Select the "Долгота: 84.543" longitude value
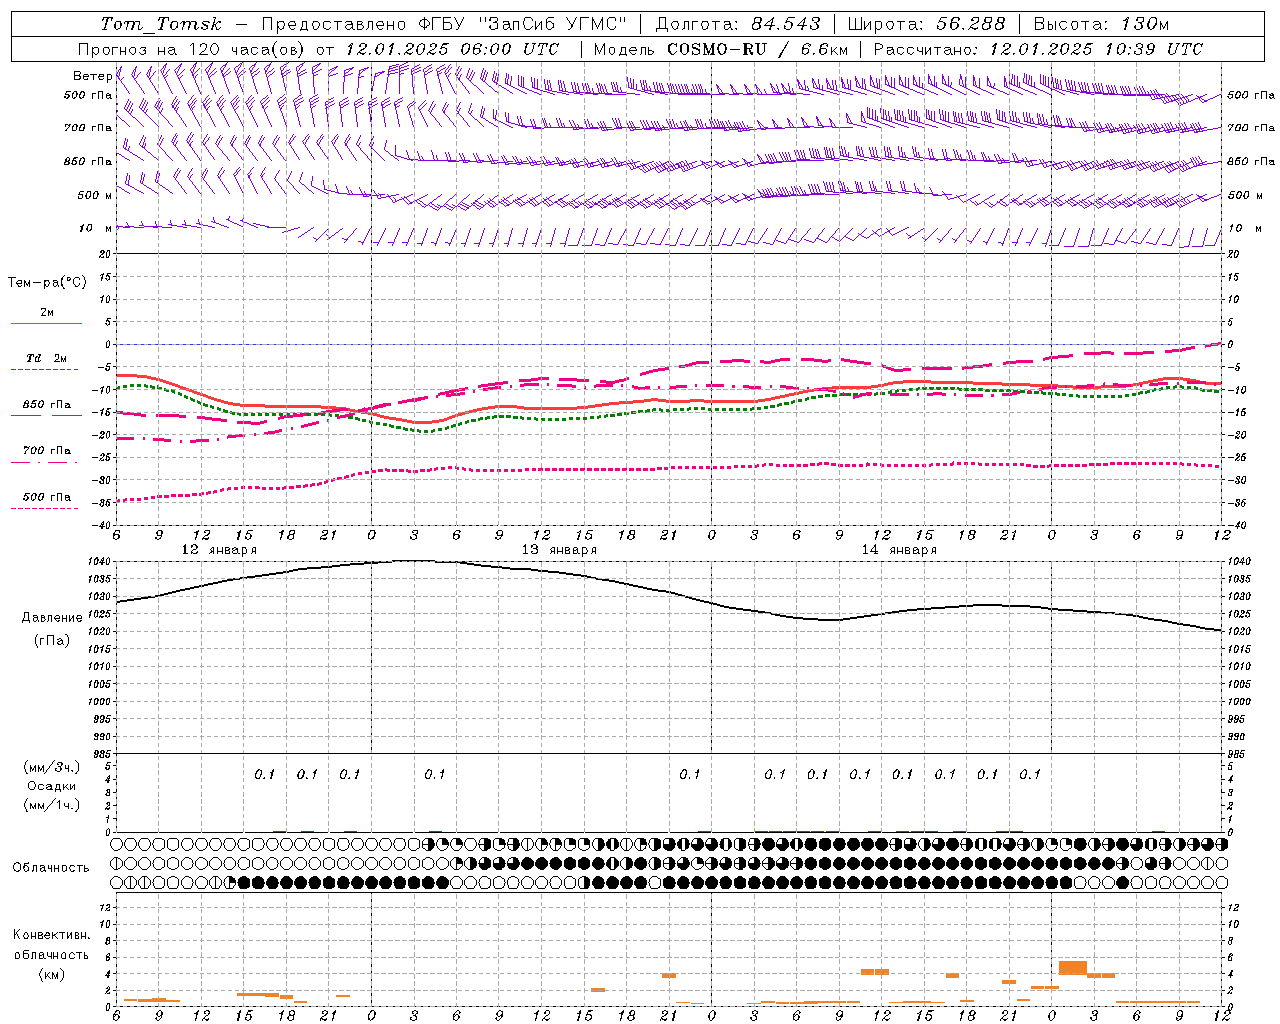 click(x=738, y=24)
